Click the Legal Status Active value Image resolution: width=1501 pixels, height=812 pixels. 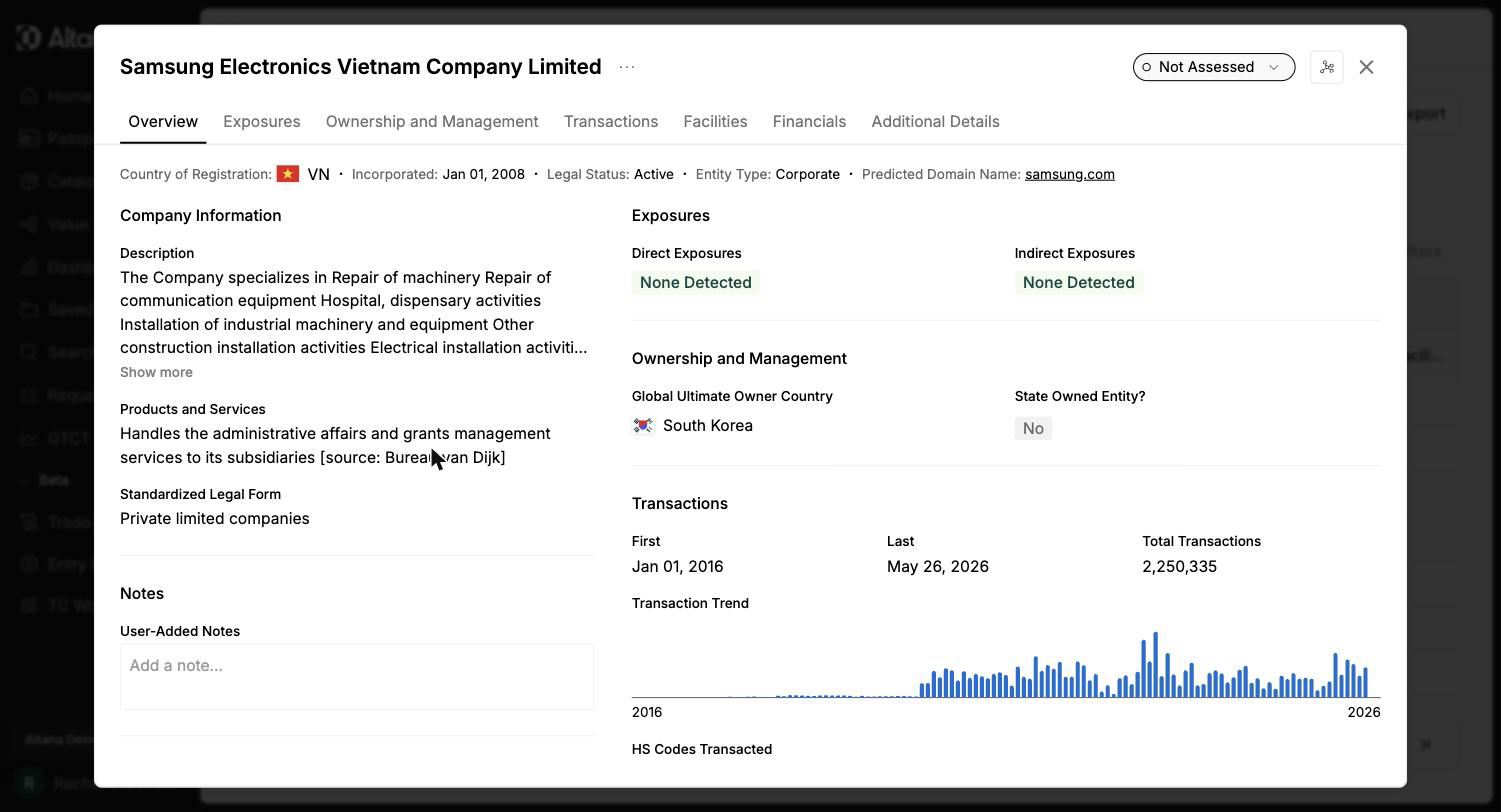[x=653, y=174]
